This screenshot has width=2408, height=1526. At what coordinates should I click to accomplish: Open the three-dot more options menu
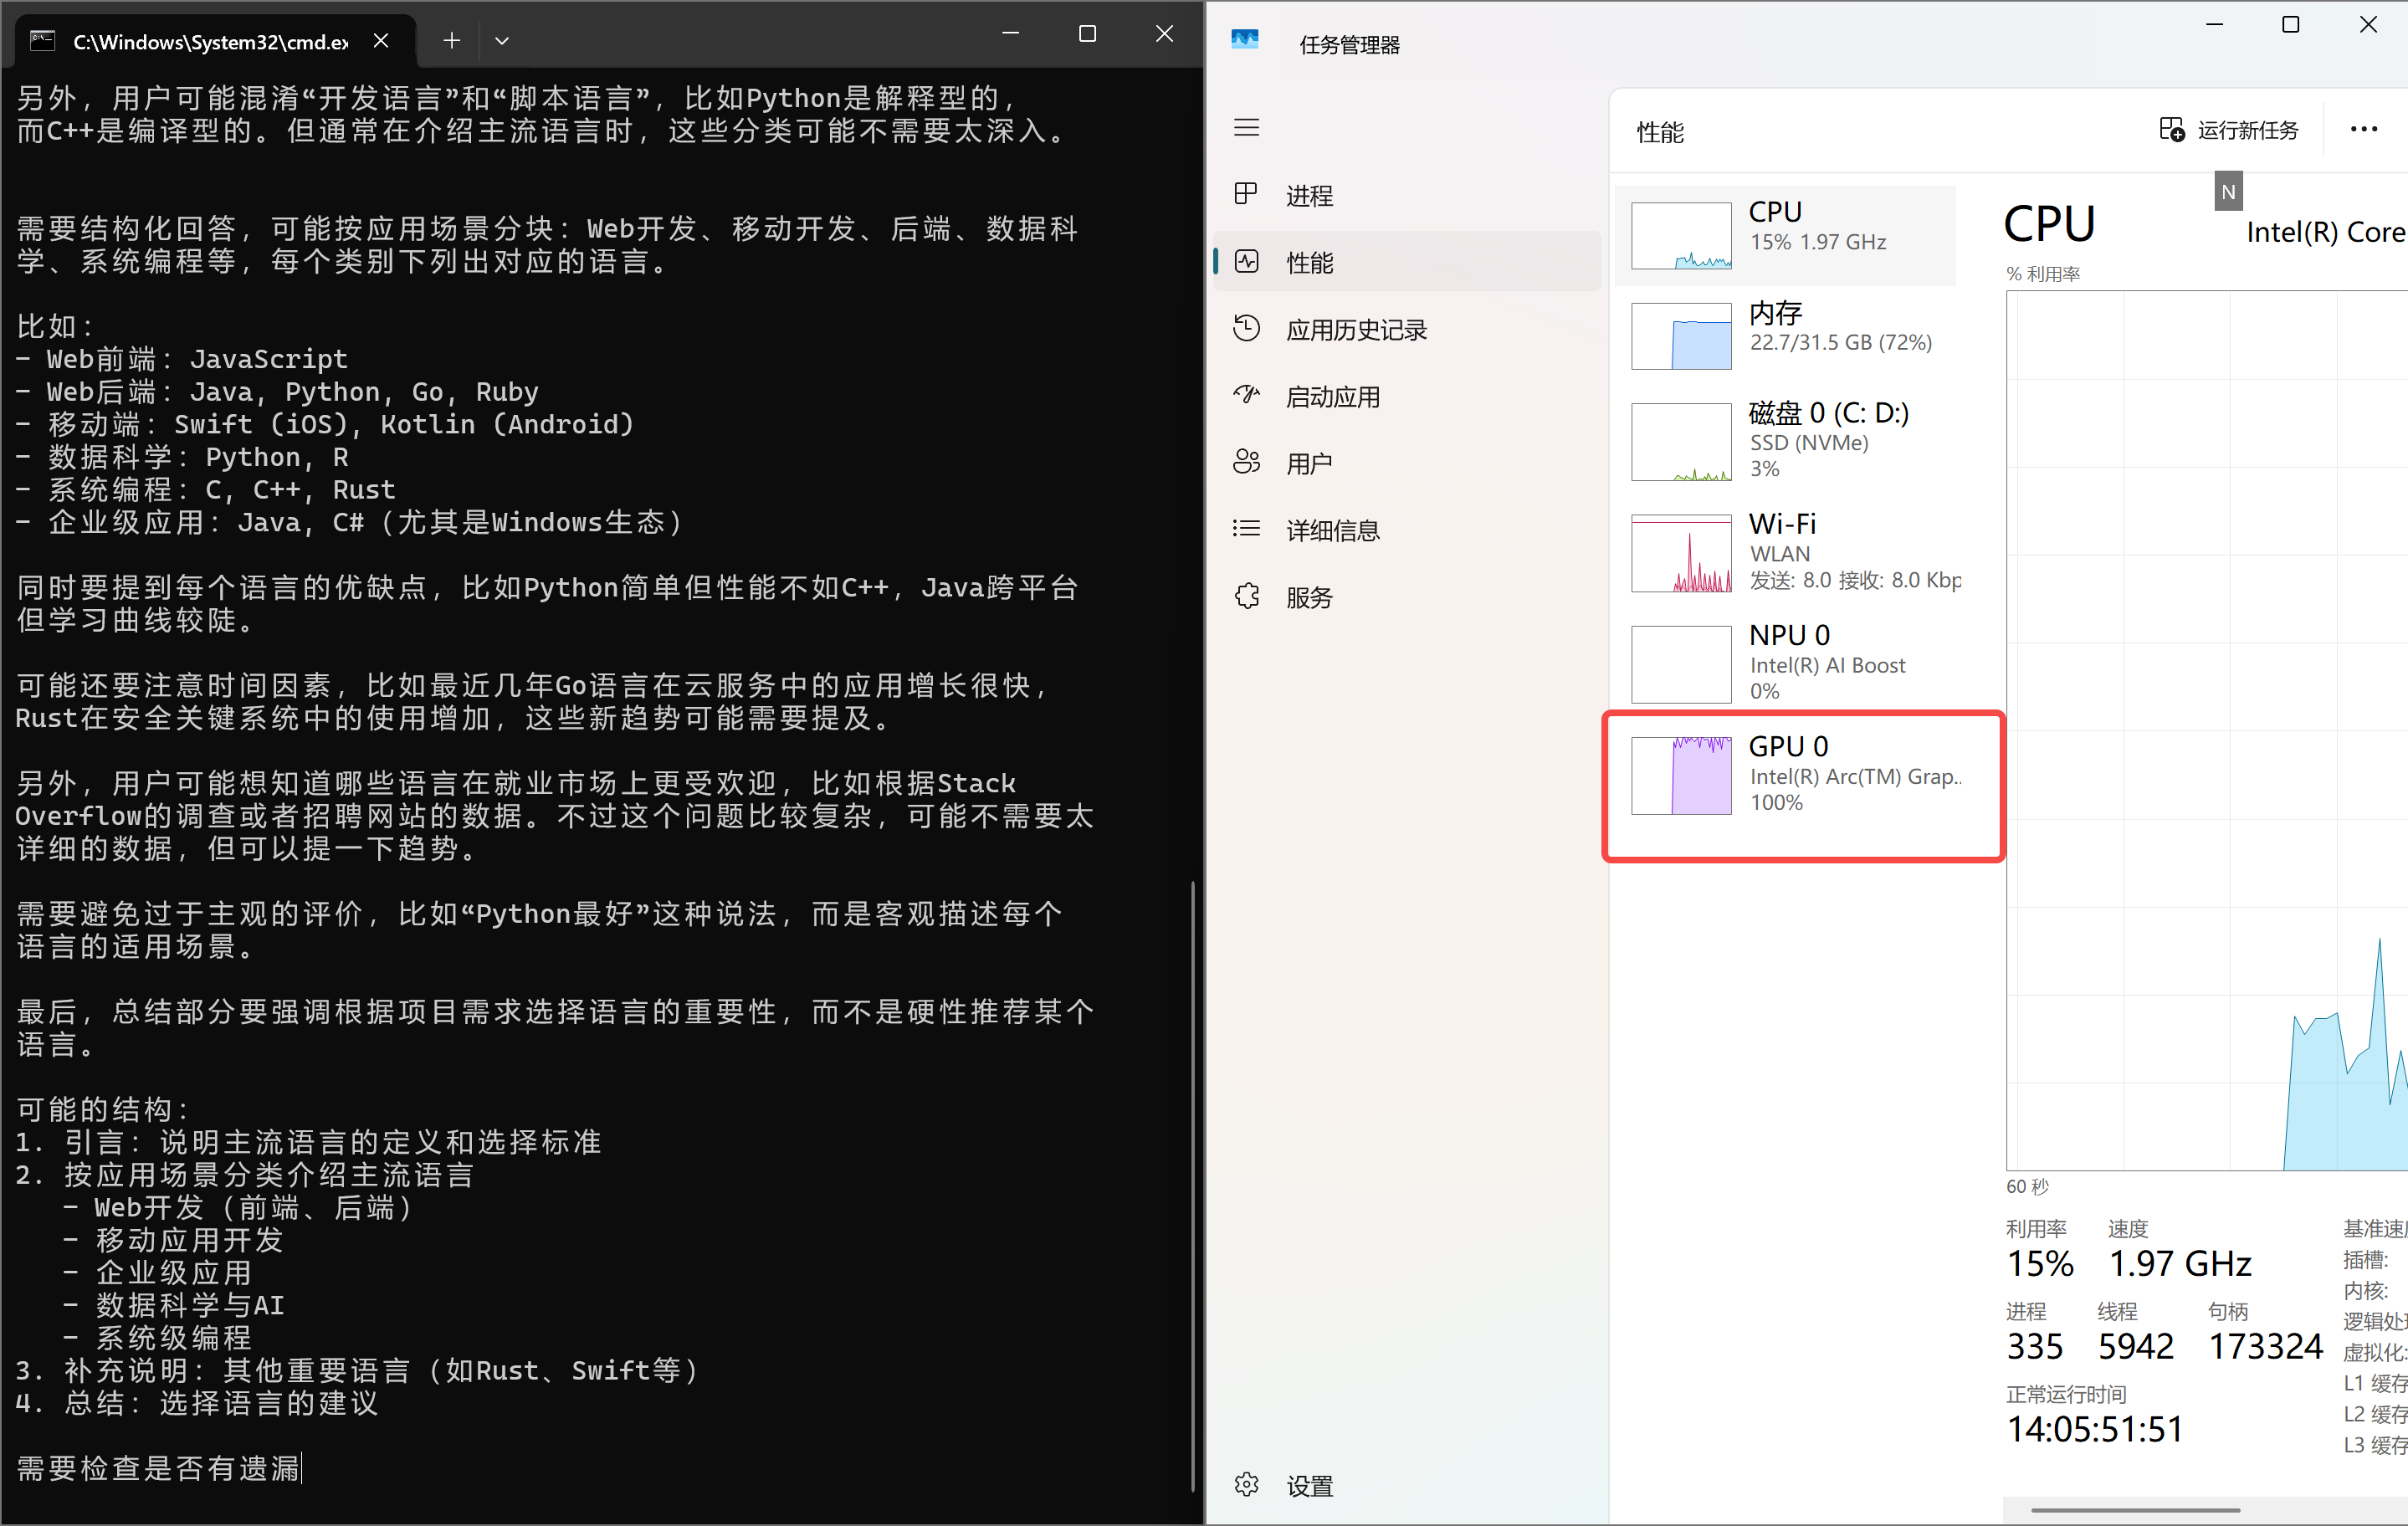coord(2363,130)
